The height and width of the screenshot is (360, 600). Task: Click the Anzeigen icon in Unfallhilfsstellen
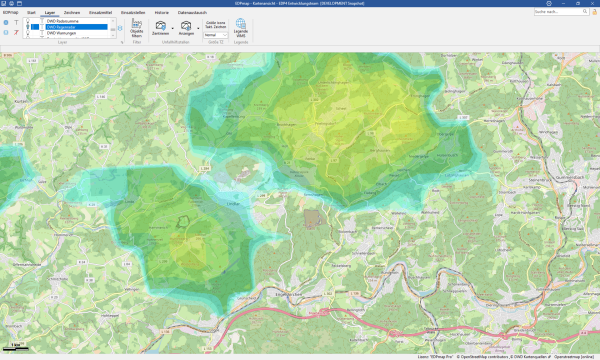(x=186, y=28)
